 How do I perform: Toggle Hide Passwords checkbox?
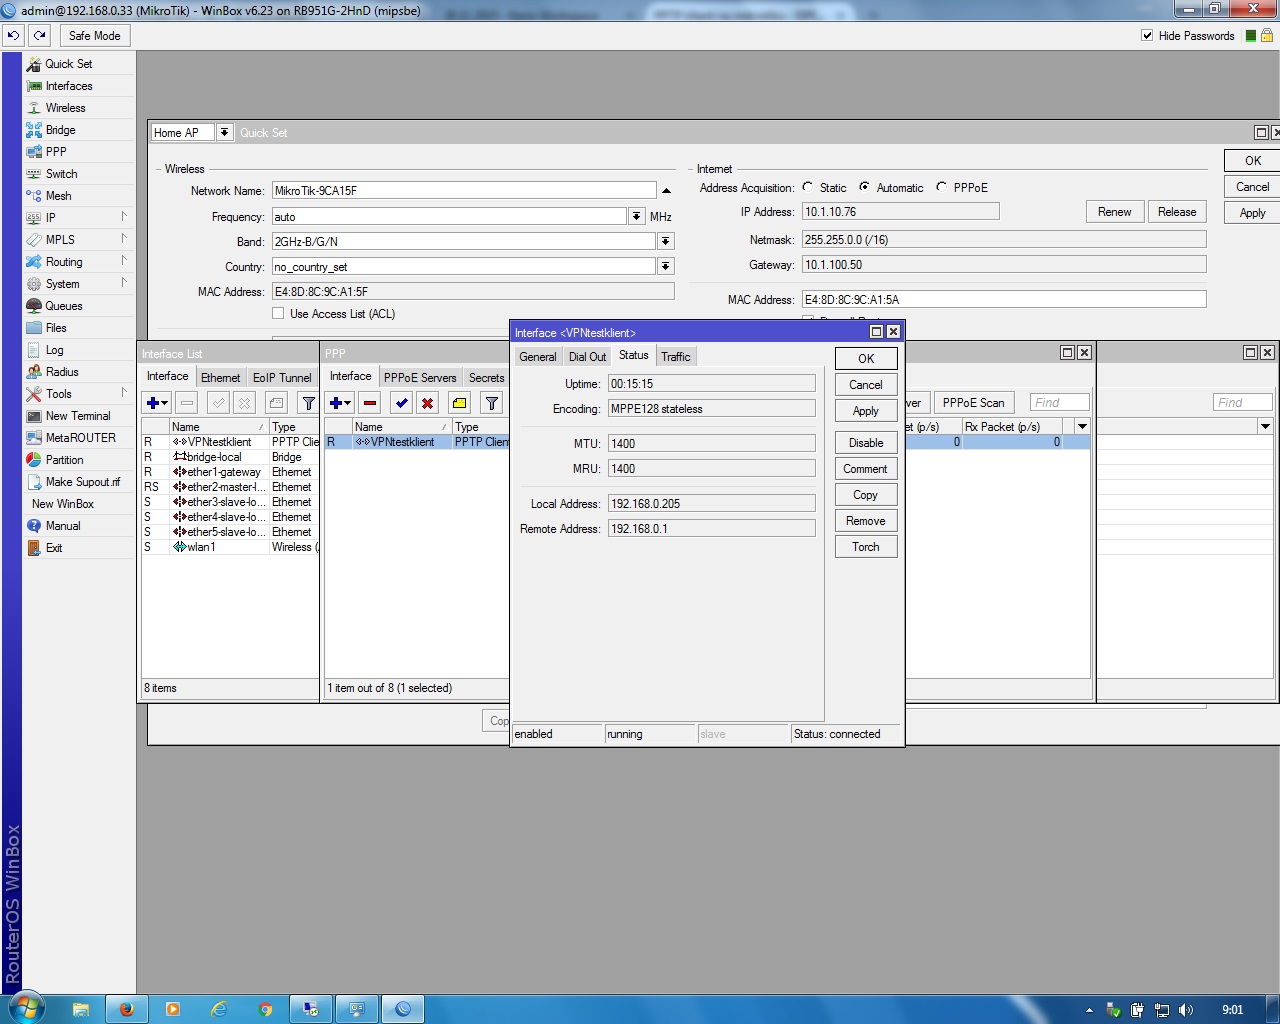tap(1147, 35)
